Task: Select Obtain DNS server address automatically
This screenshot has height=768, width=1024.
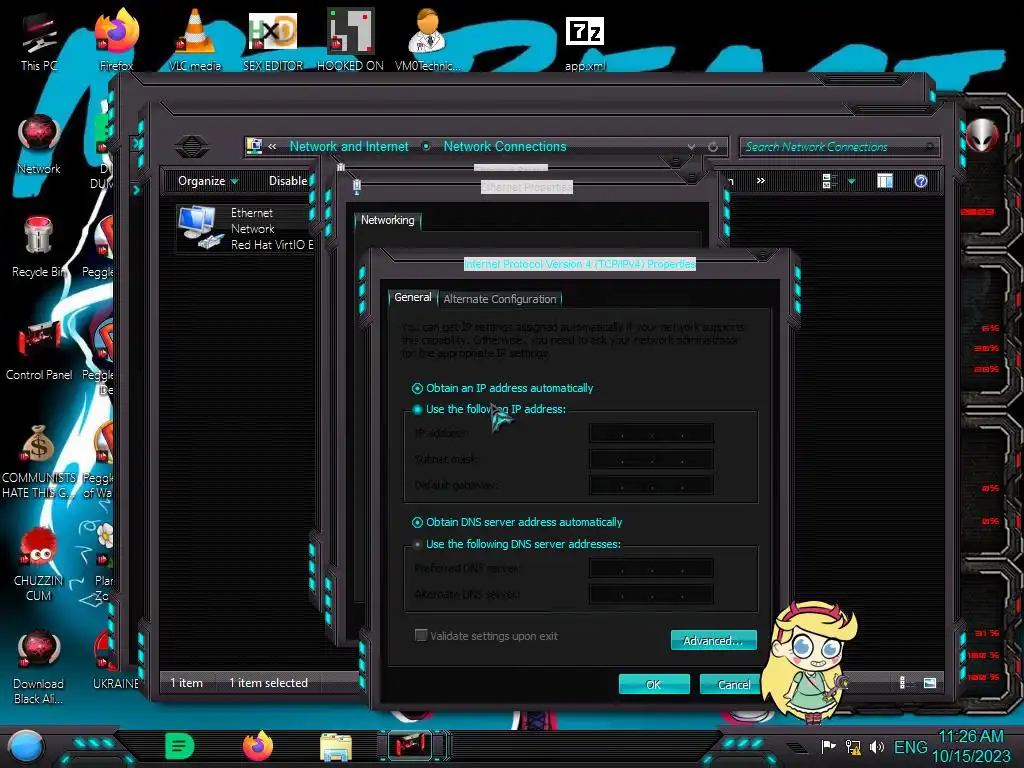Action: coord(517,522)
